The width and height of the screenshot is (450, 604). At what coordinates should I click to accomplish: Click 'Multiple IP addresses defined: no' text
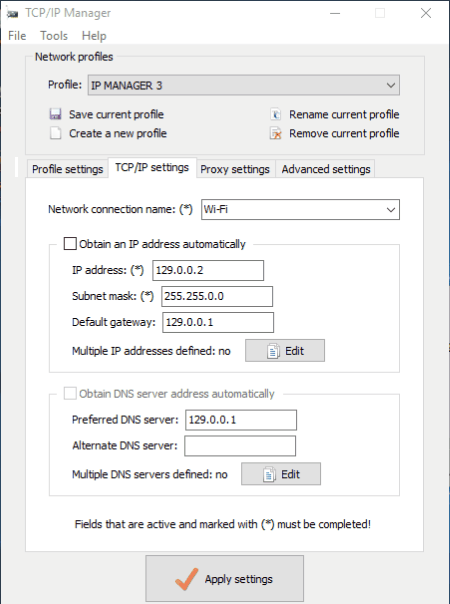pos(151,351)
